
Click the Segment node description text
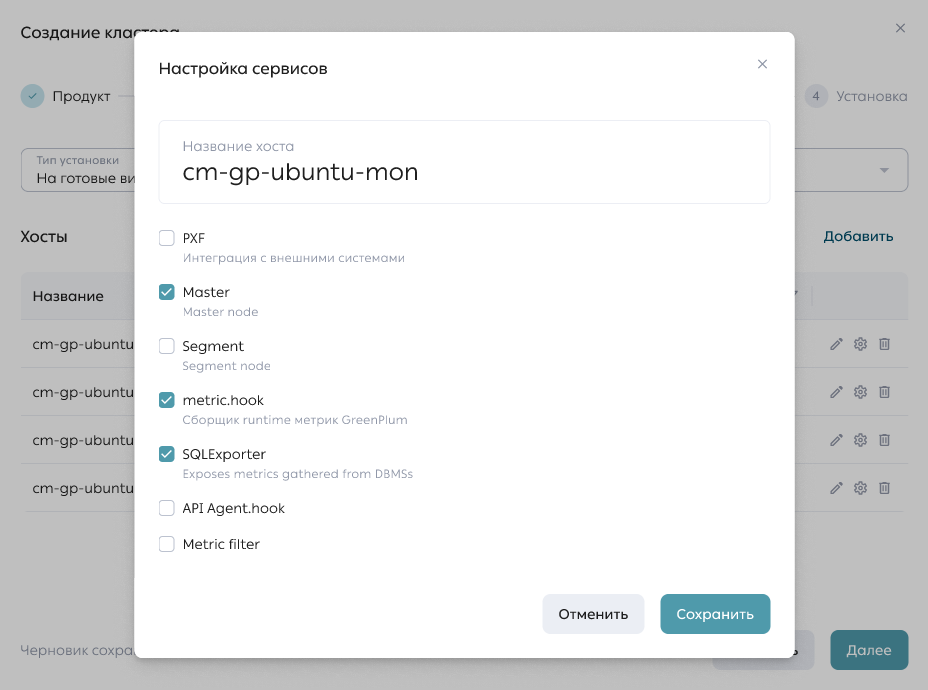pos(226,366)
